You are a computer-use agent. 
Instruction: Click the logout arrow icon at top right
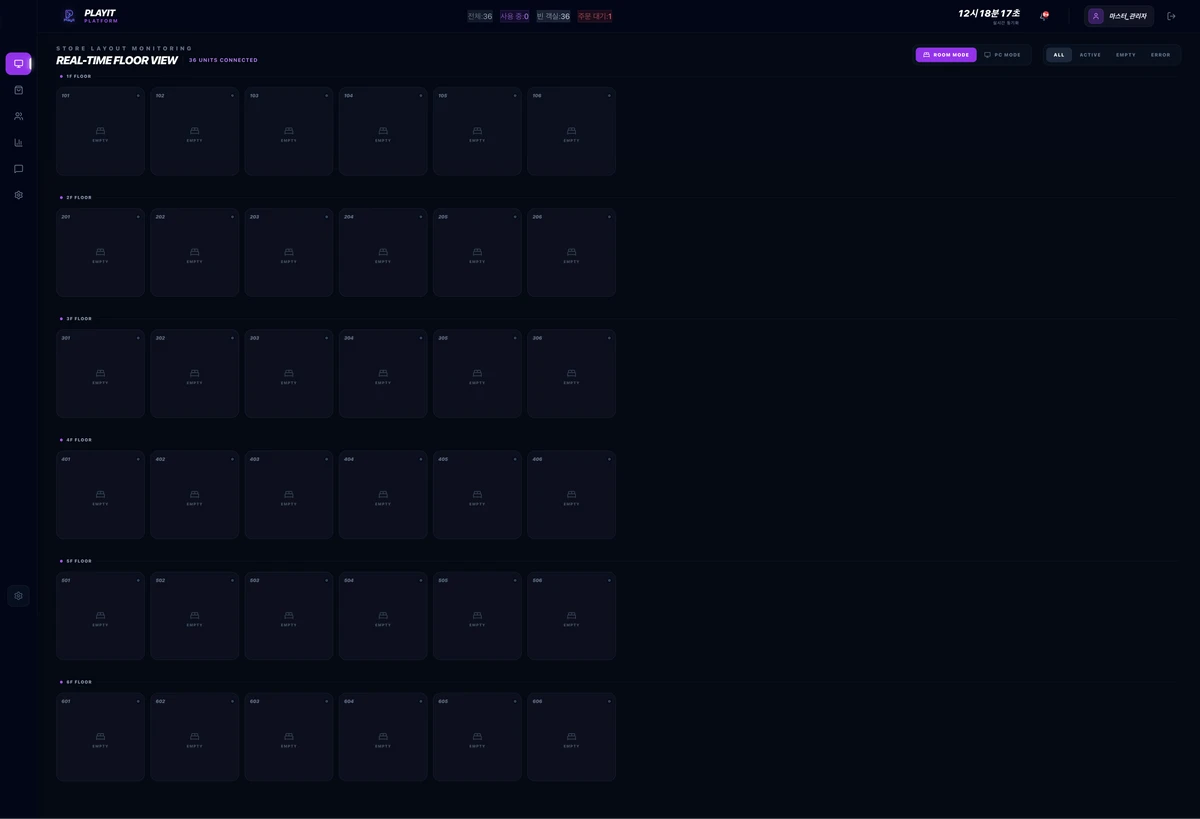pos(1171,16)
